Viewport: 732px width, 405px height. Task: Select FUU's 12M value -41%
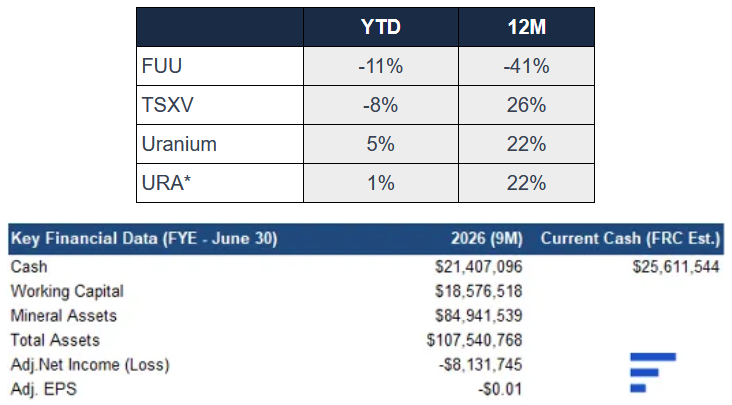(x=526, y=66)
